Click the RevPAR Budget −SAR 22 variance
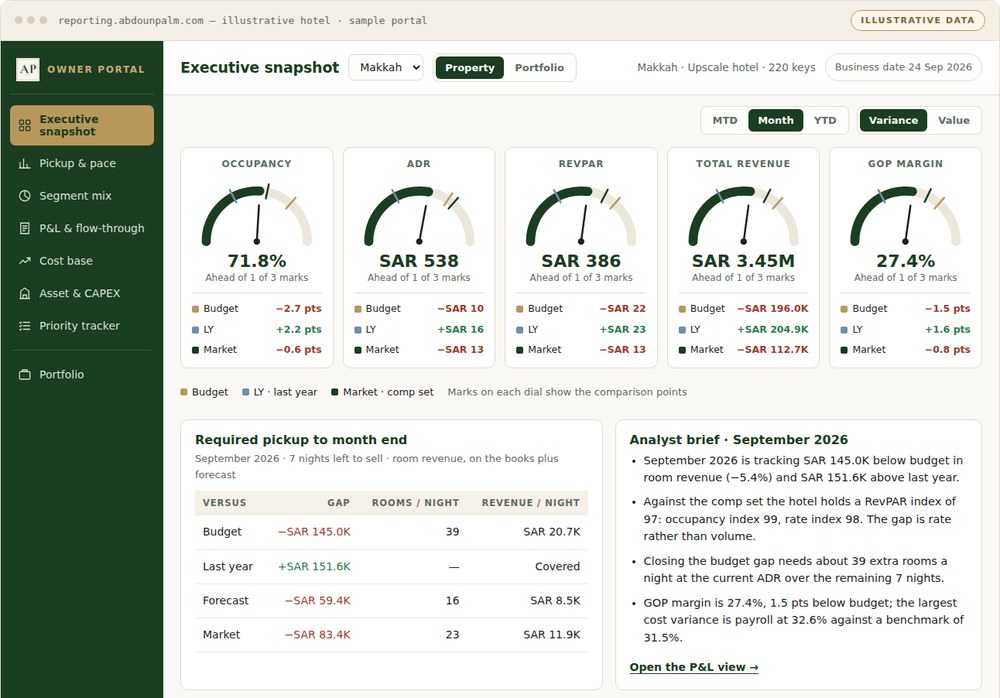 [622, 309]
